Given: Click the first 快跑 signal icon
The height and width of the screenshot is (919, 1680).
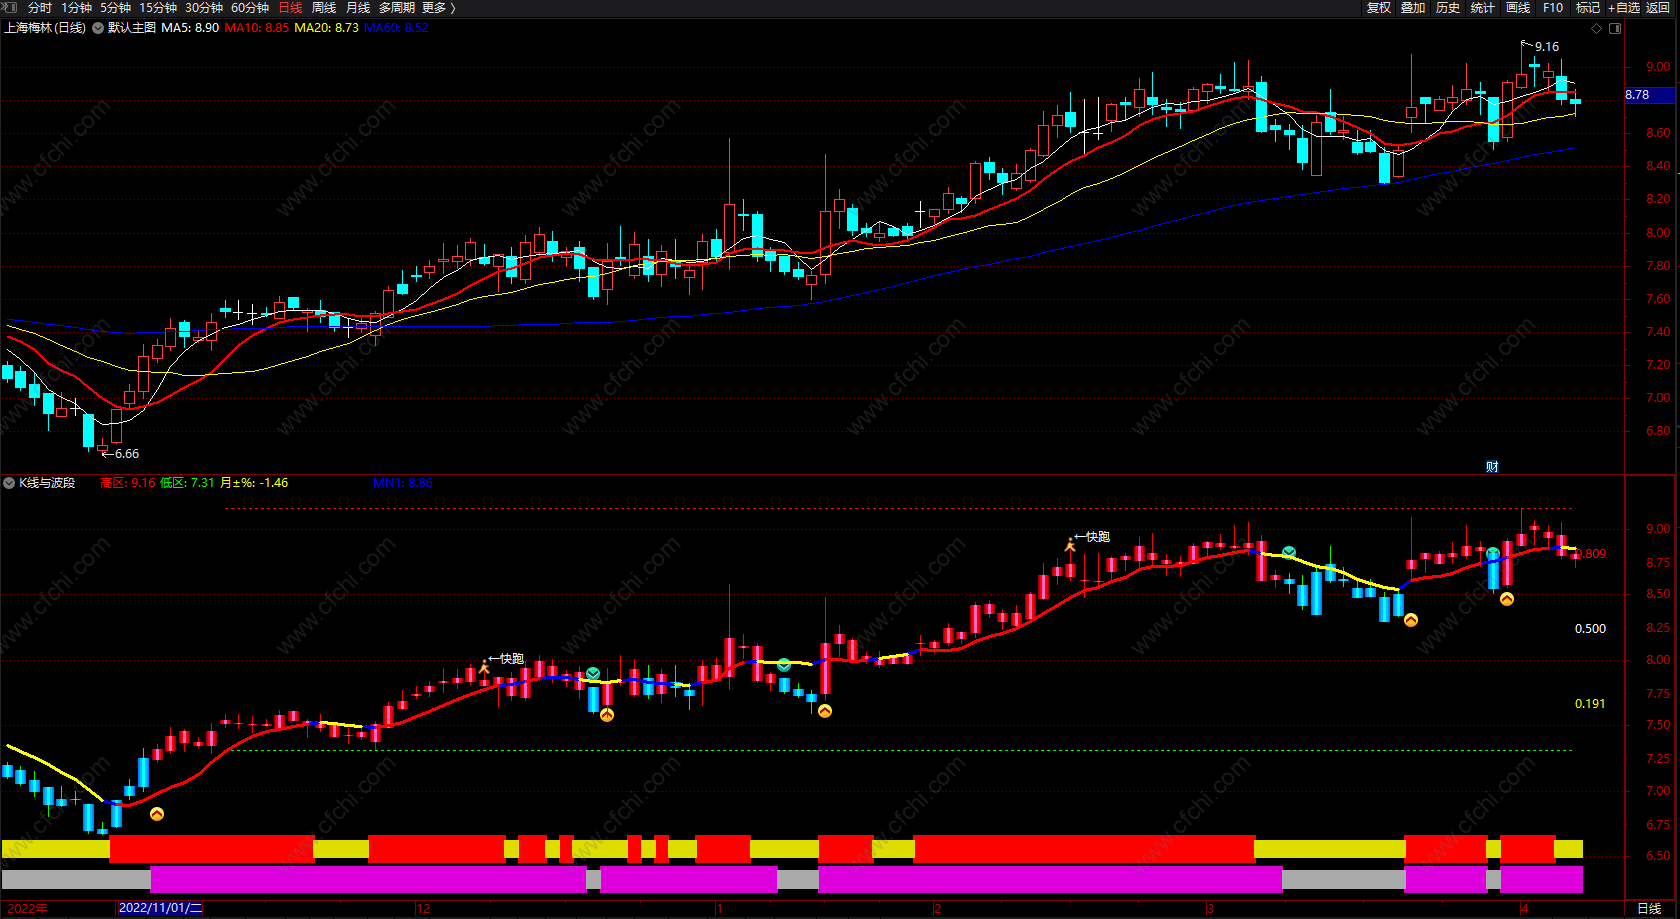Looking at the screenshot, I should pyautogui.click(x=484, y=667).
